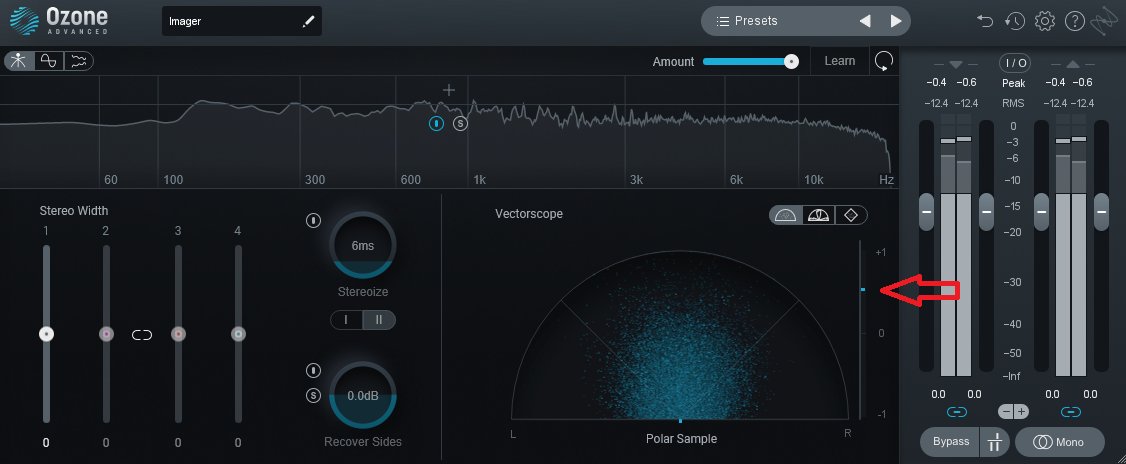Click the circular reset icon beside Learn
The width and height of the screenshot is (1126, 464).
point(883,61)
